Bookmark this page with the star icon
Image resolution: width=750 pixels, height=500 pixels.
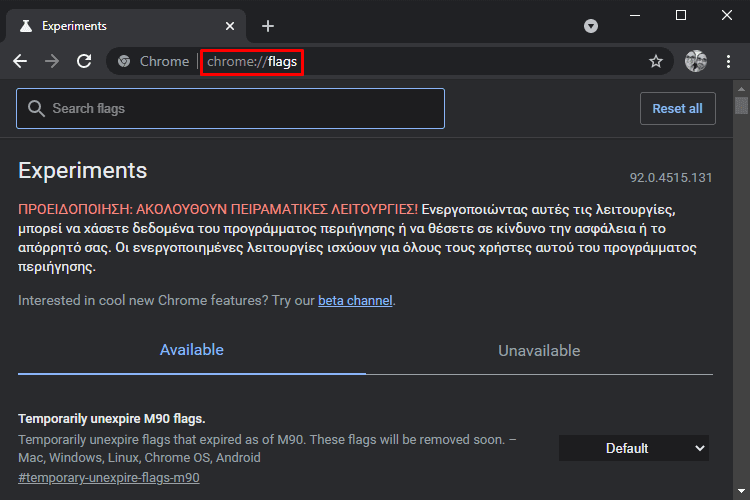pyautogui.click(x=656, y=61)
